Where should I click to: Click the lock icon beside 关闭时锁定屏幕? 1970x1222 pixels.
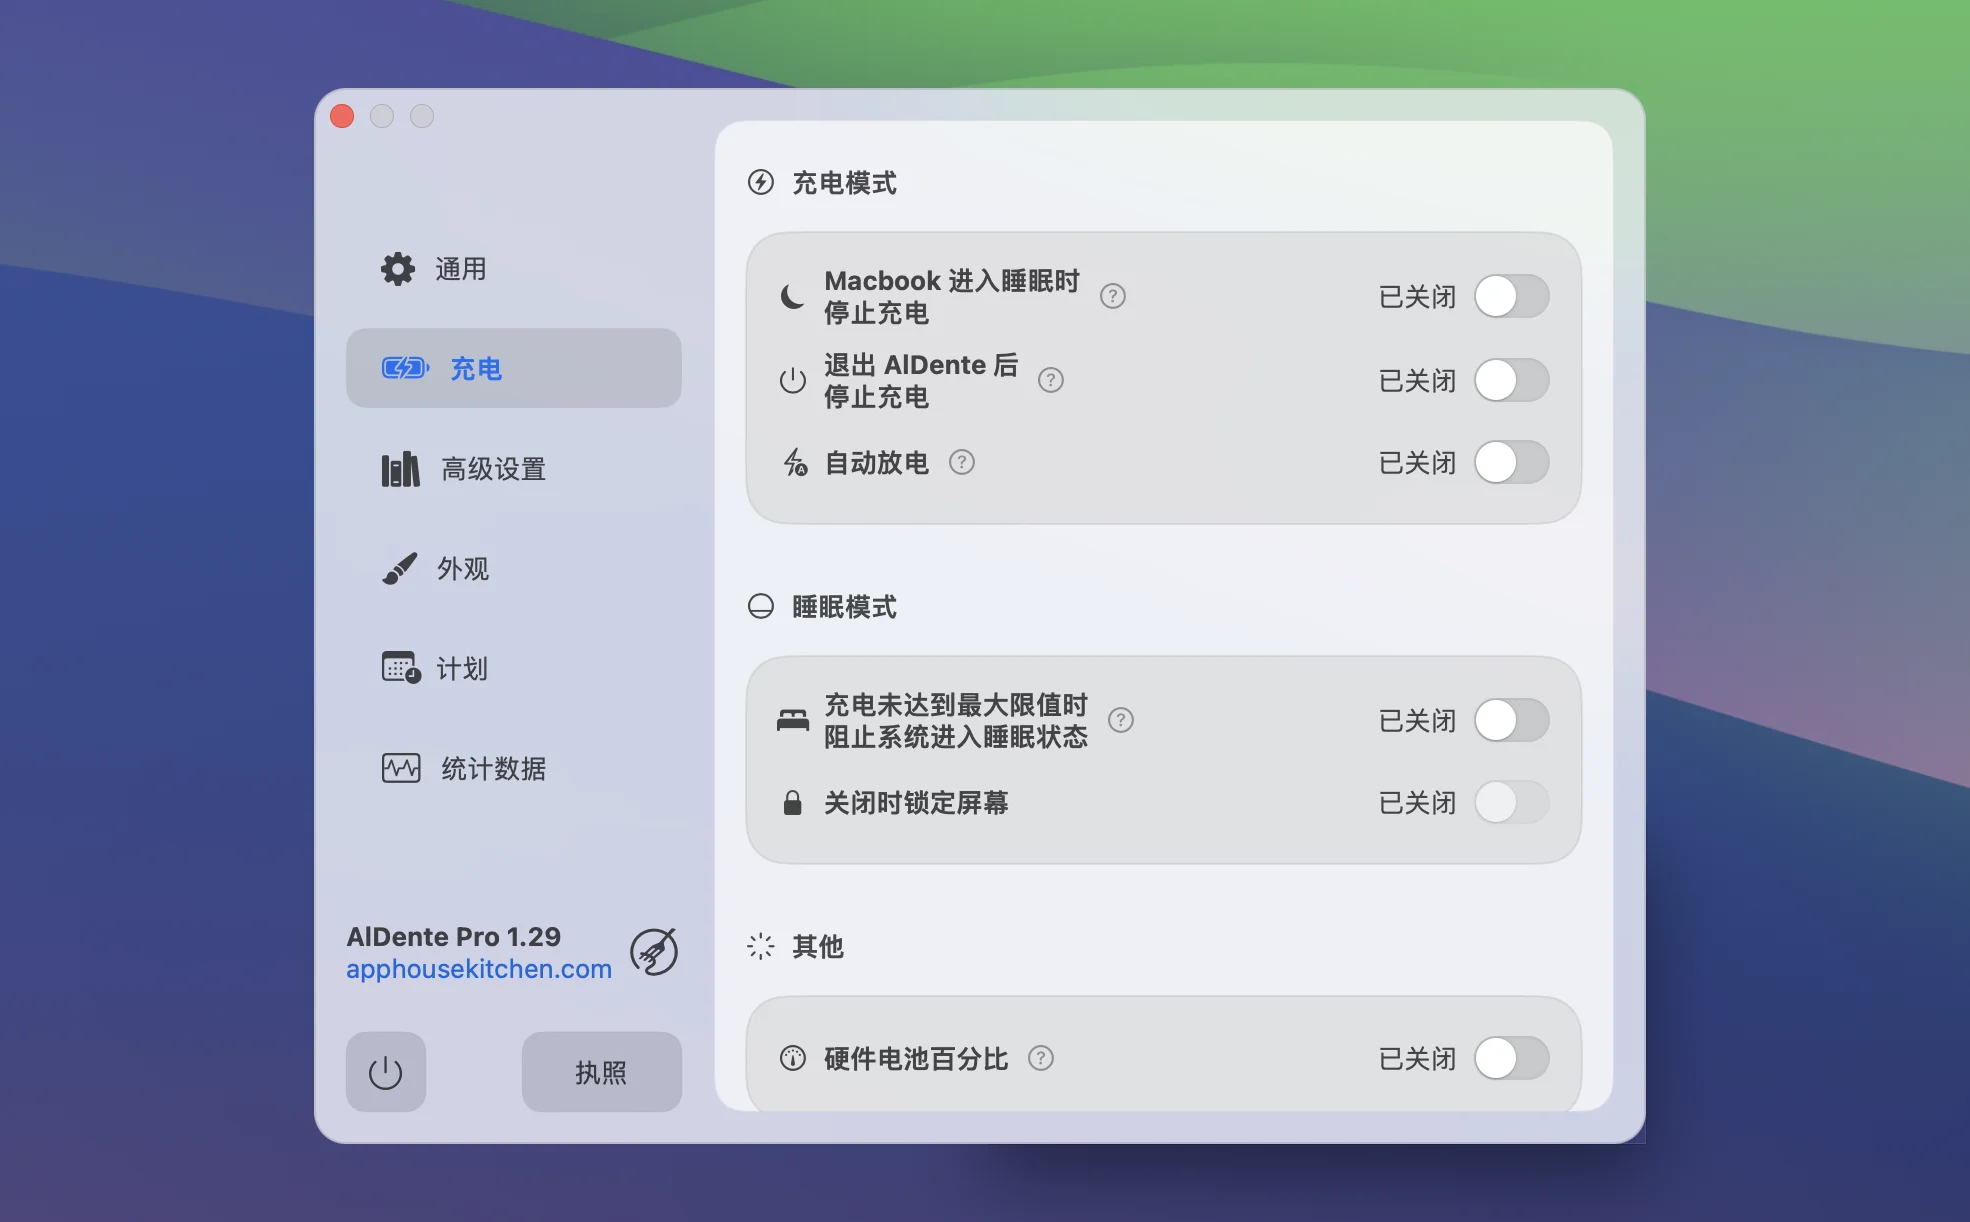tap(792, 802)
